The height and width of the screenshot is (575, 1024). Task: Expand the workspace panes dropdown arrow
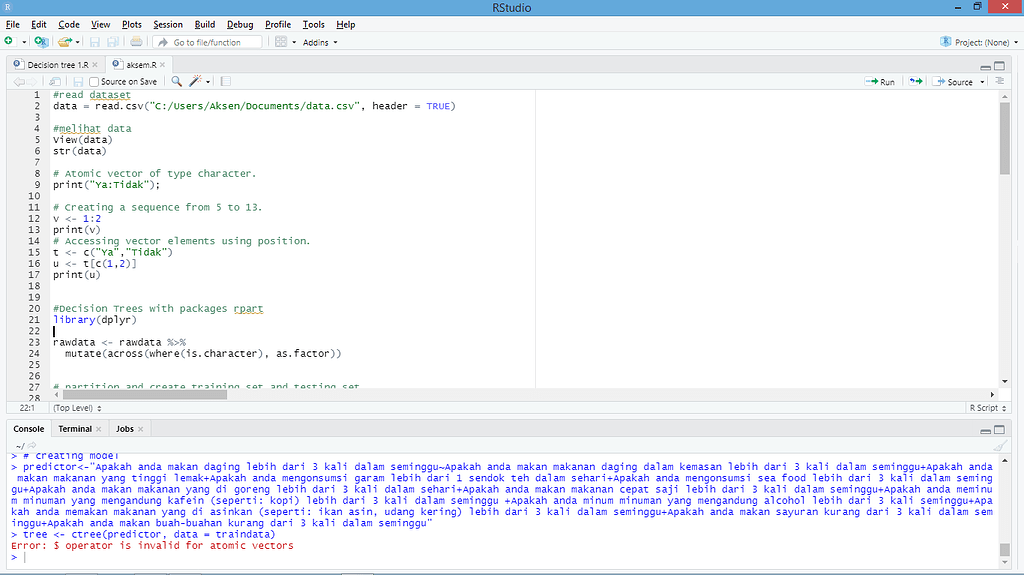[294, 42]
